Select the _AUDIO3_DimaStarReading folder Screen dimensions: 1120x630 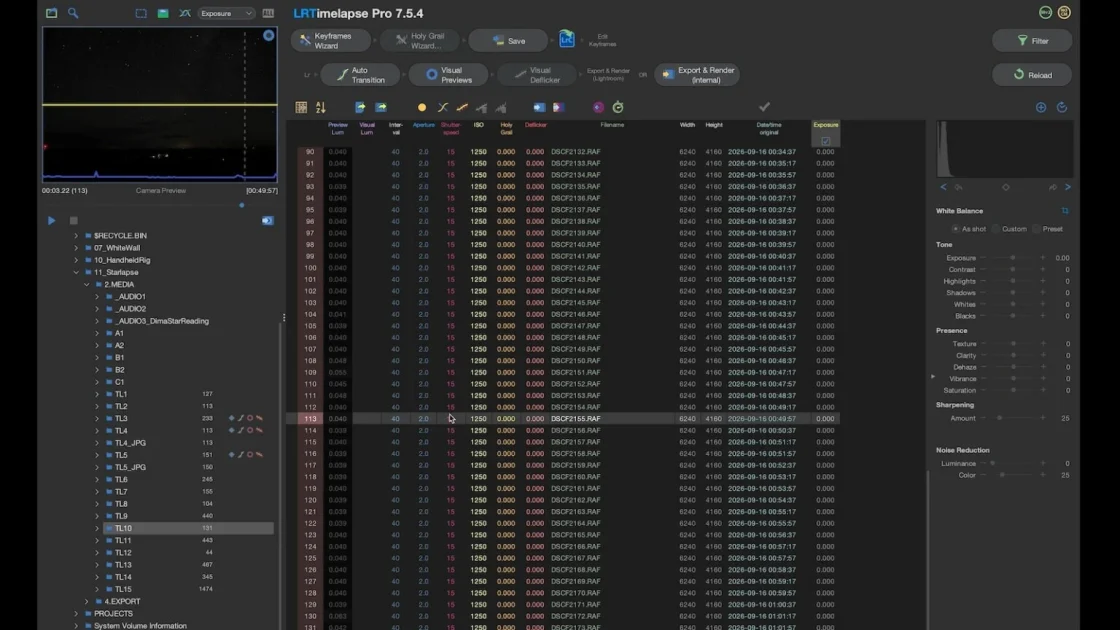coord(161,321)
